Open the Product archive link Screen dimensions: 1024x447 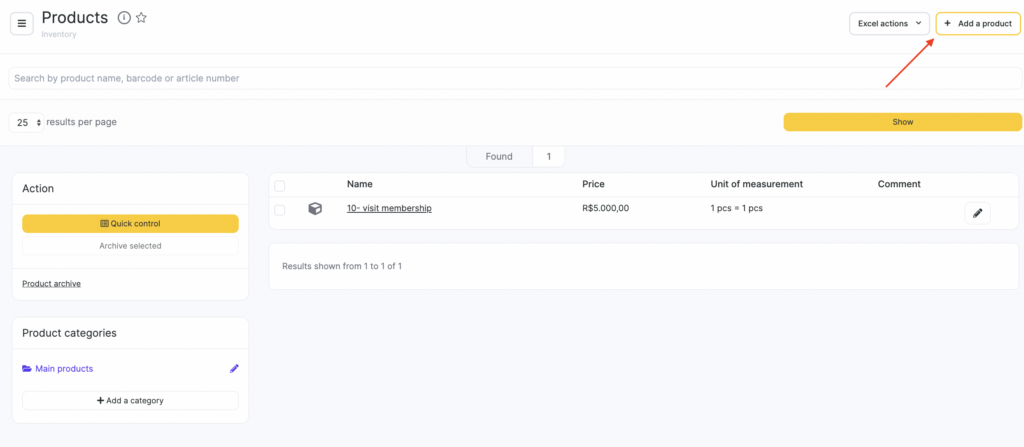51,284
